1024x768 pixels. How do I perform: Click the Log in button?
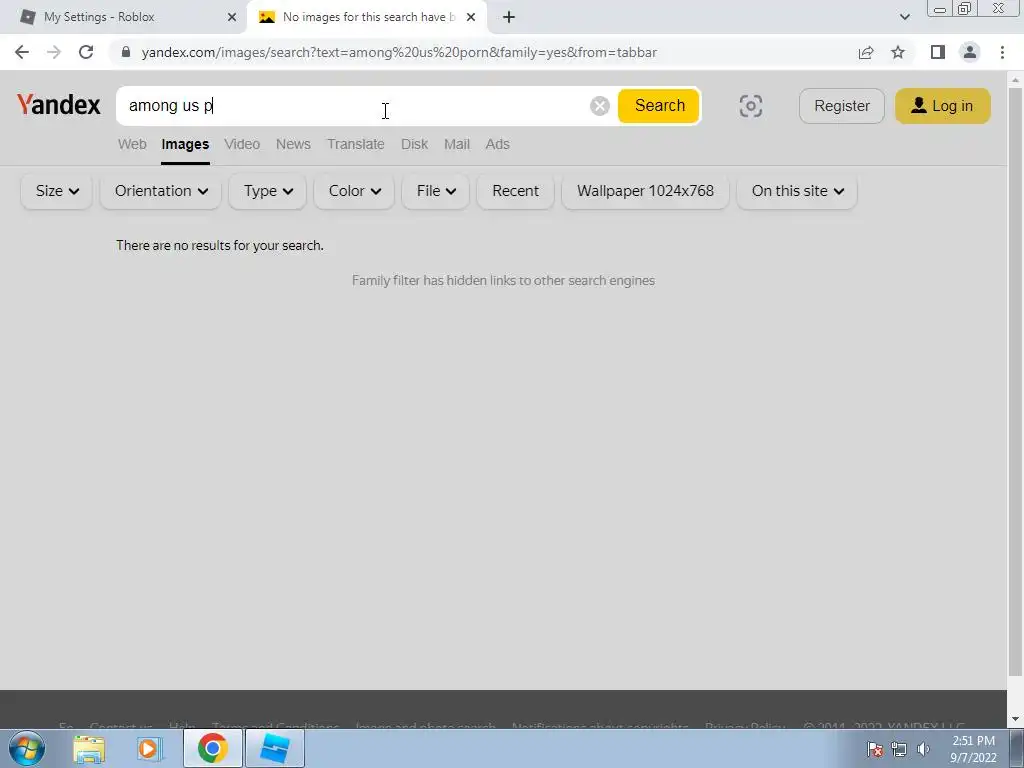point(942,106)
